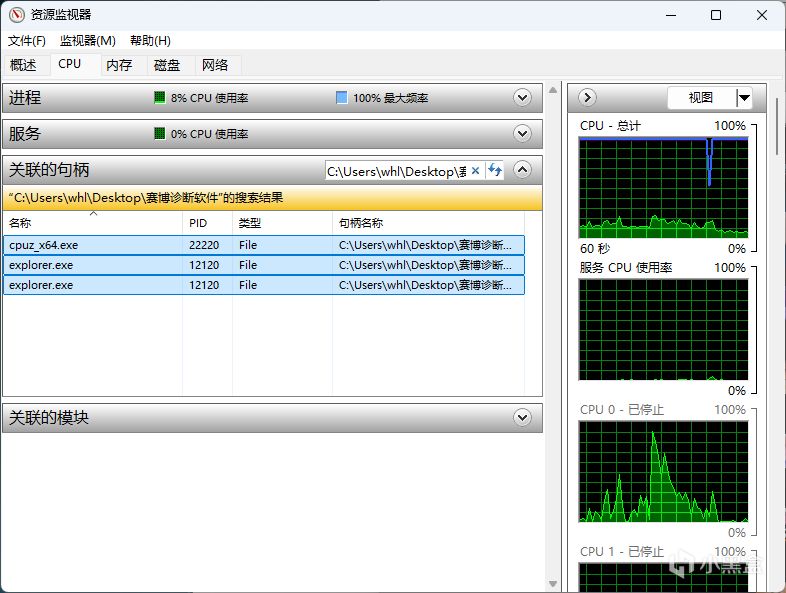786x593 pixels.
Task: Sort by 名称 column header
Action: click(x=93, y=223)
